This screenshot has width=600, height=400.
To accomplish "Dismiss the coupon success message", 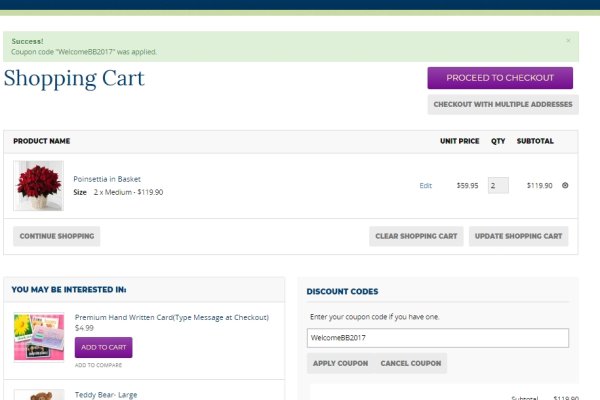I will [x=568, y=41].
